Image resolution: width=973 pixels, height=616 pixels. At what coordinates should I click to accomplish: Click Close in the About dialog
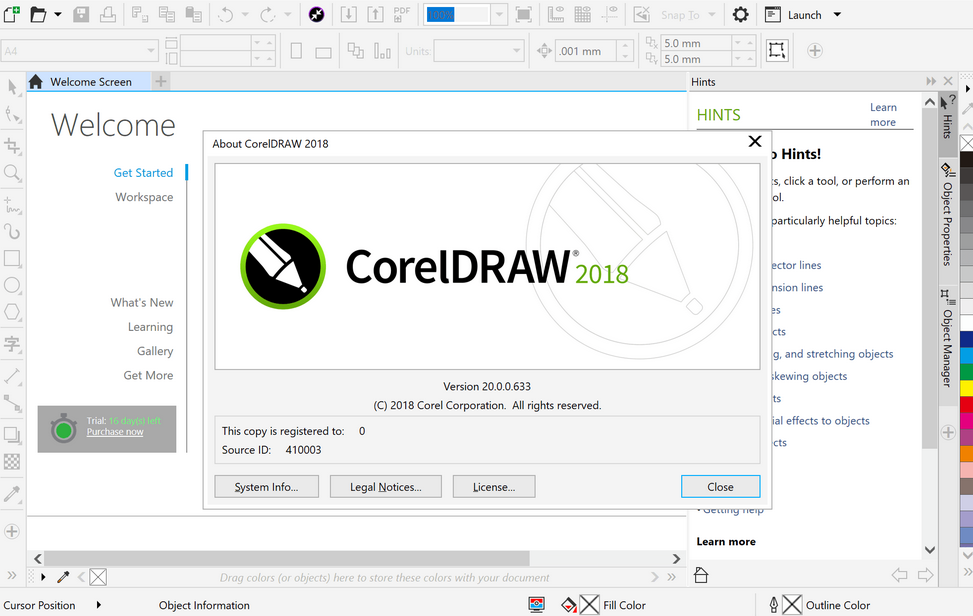[720, 487]
